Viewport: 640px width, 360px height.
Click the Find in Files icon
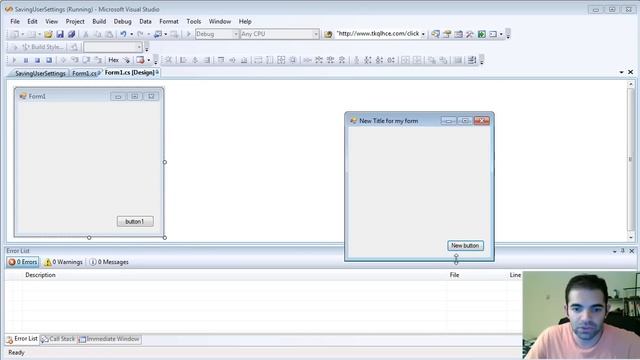click(x=328, y=34)
